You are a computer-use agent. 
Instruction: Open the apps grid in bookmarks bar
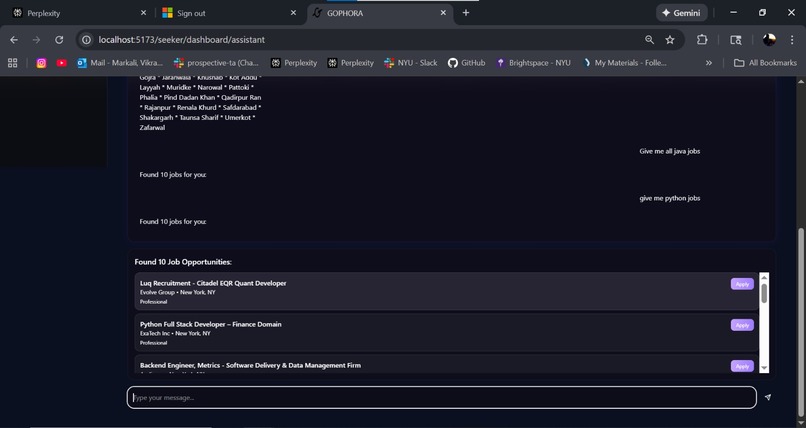(13, 63)
